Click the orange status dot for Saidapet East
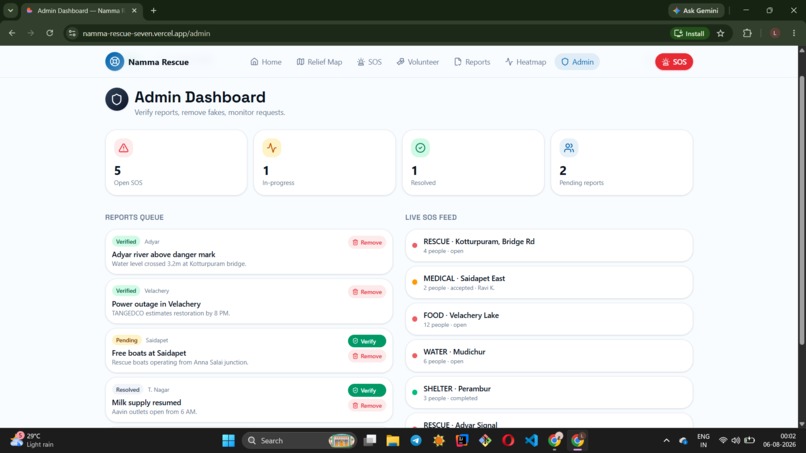This screenshot has width=806, height=453. pyautogui.click(x=414, y=282)
